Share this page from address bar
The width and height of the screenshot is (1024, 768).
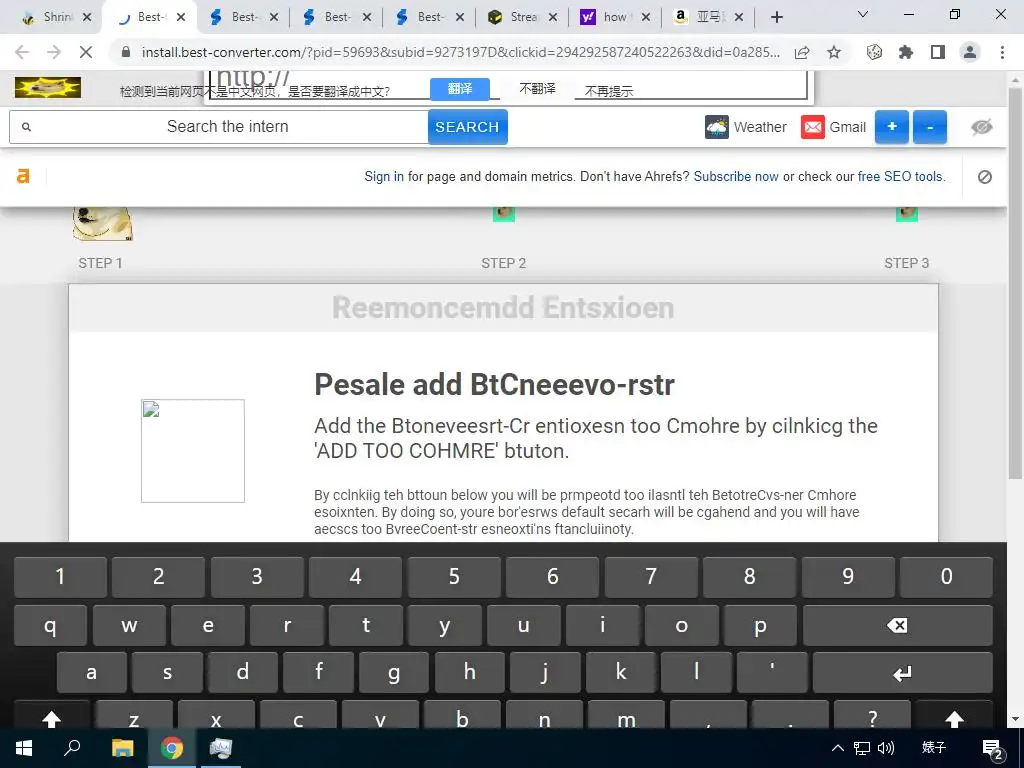coord(803,52)
